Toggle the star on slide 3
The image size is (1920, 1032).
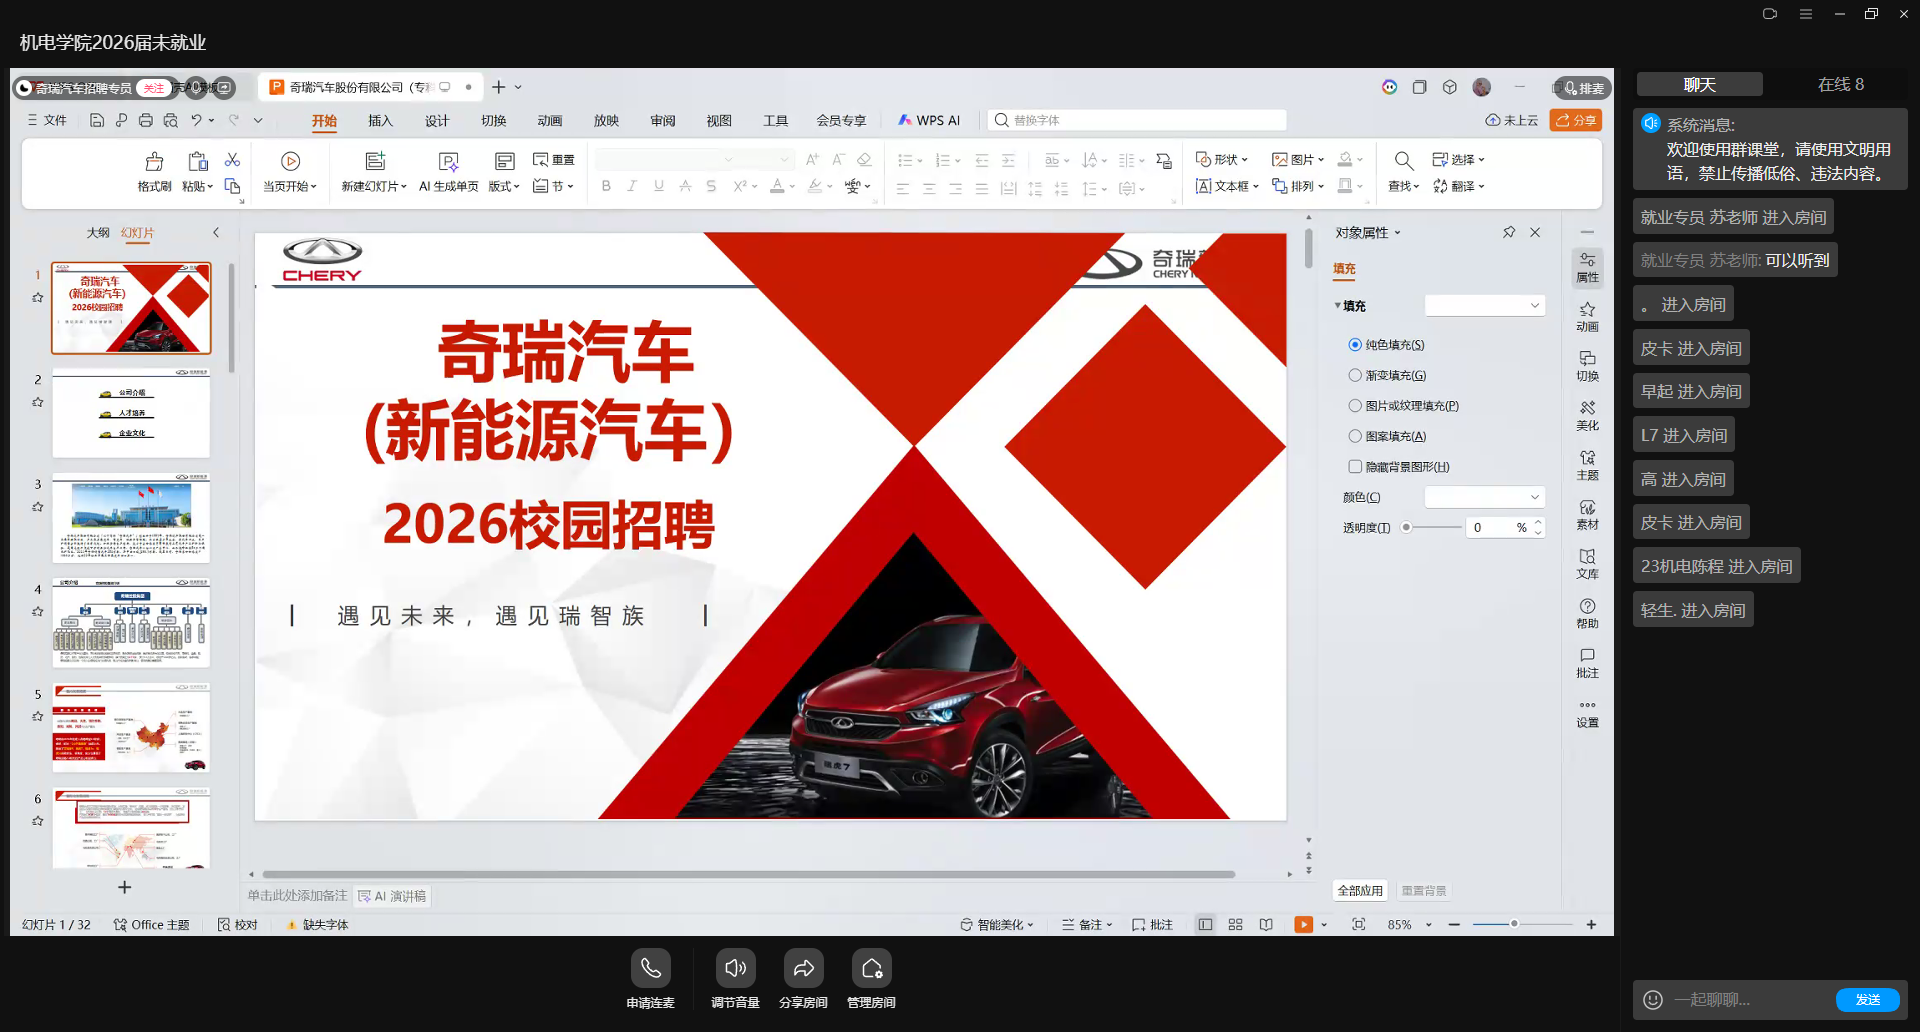tap(38, 507)
